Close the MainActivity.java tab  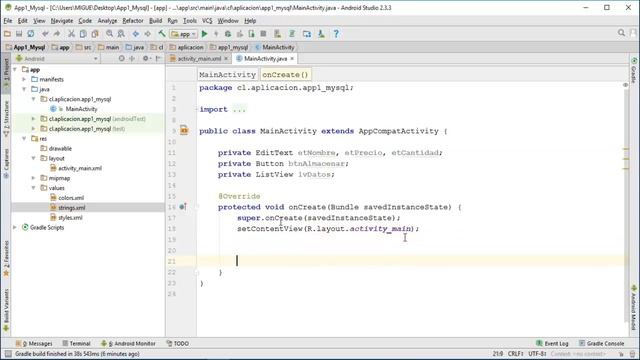(x=292, y=59)
